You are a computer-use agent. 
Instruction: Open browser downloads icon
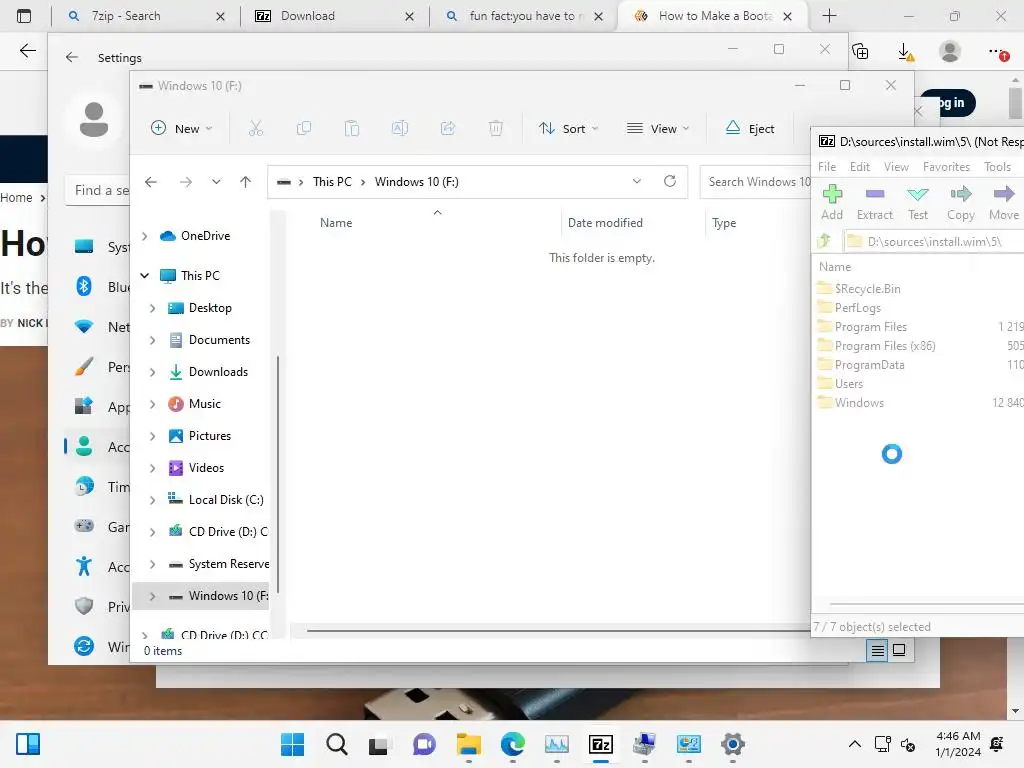(905, 52)
